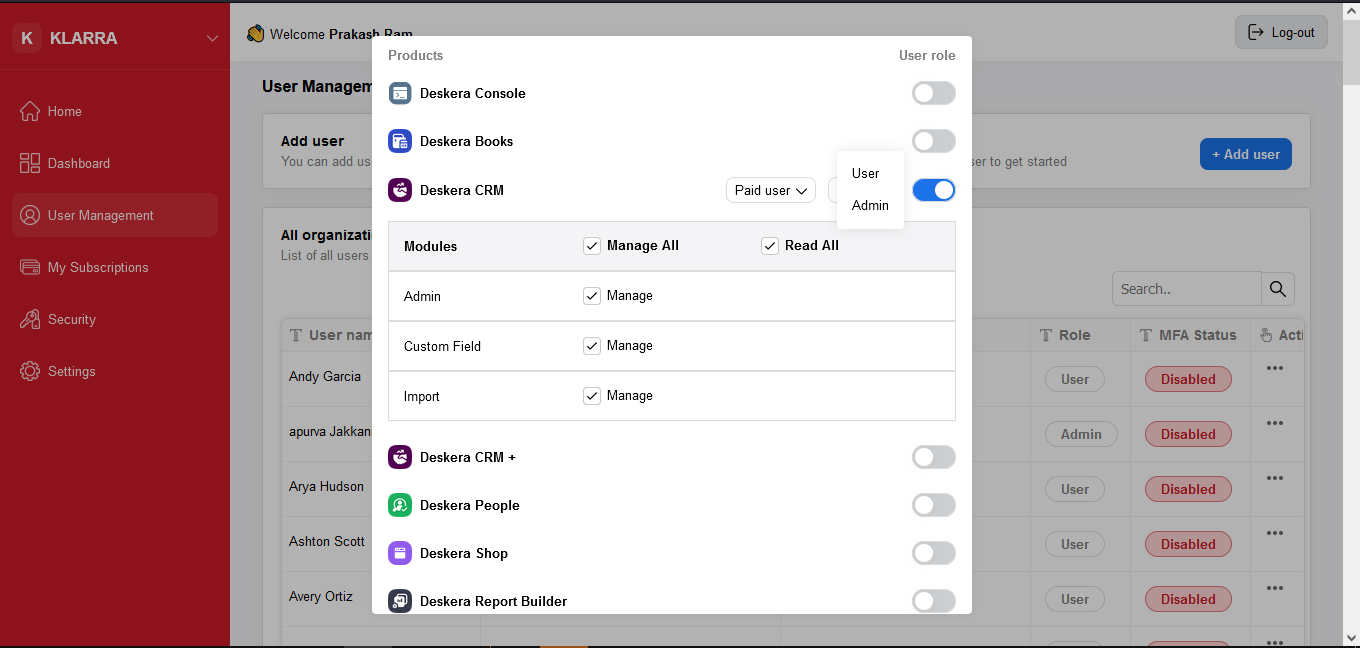
Task: Expand the KLARRA organization chevron
Action: (212, 38)
